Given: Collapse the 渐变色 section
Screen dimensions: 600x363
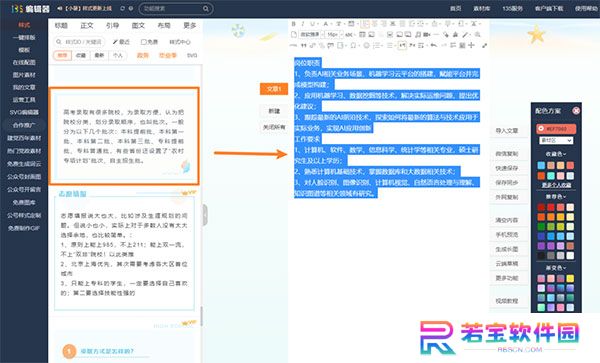Looking at the screenshot, I should pyautogui.click(x=556, y=268).
